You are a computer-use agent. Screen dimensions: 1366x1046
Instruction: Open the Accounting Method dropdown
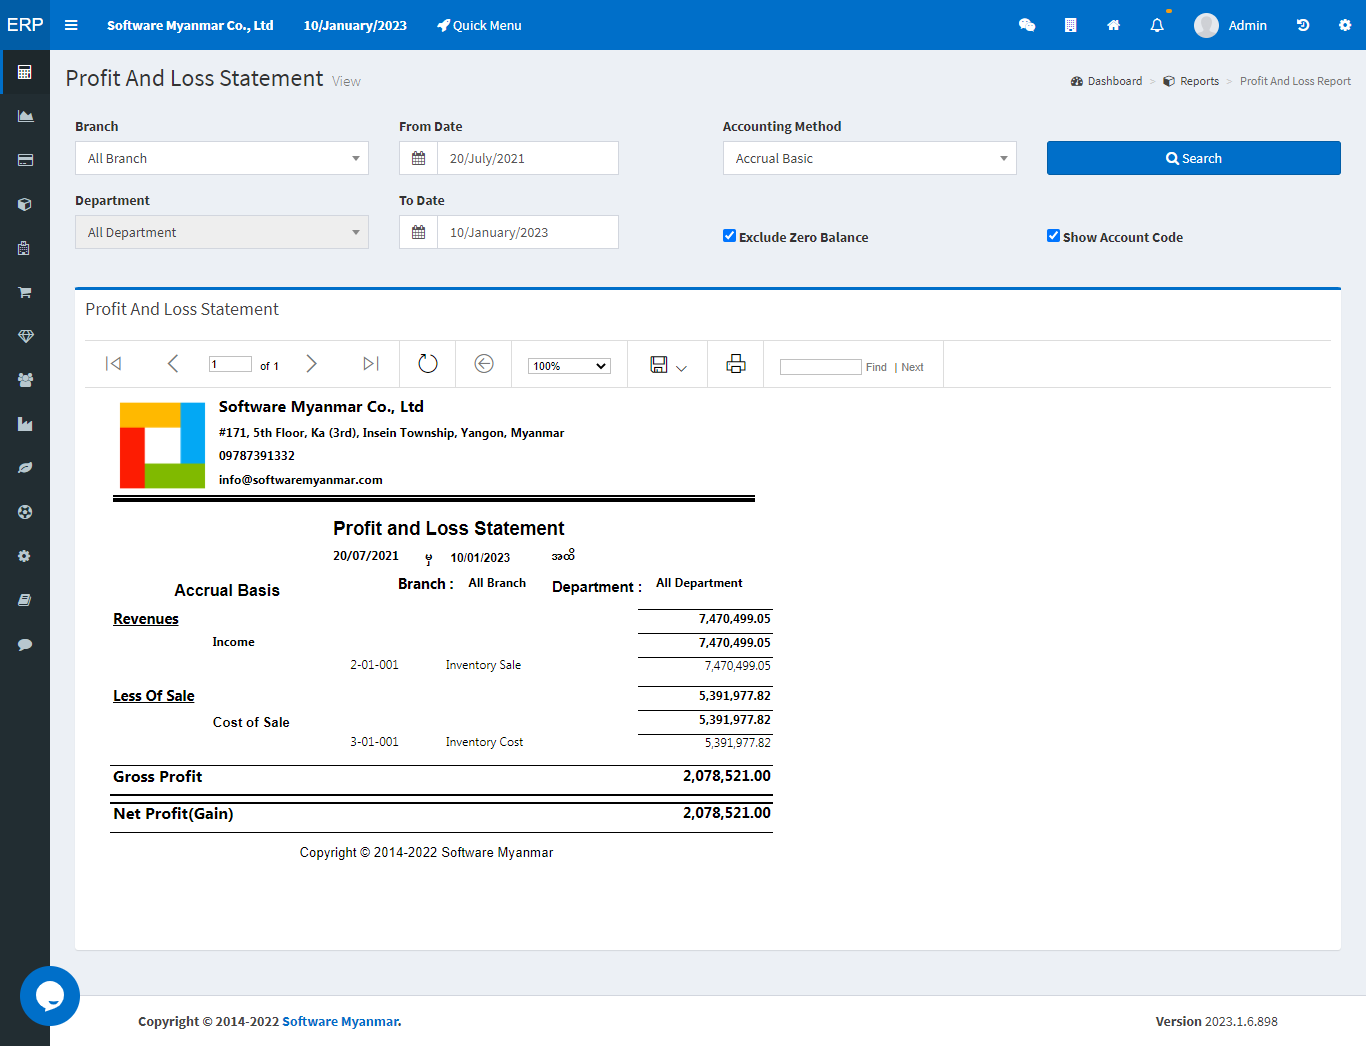(x=870, y=158)
